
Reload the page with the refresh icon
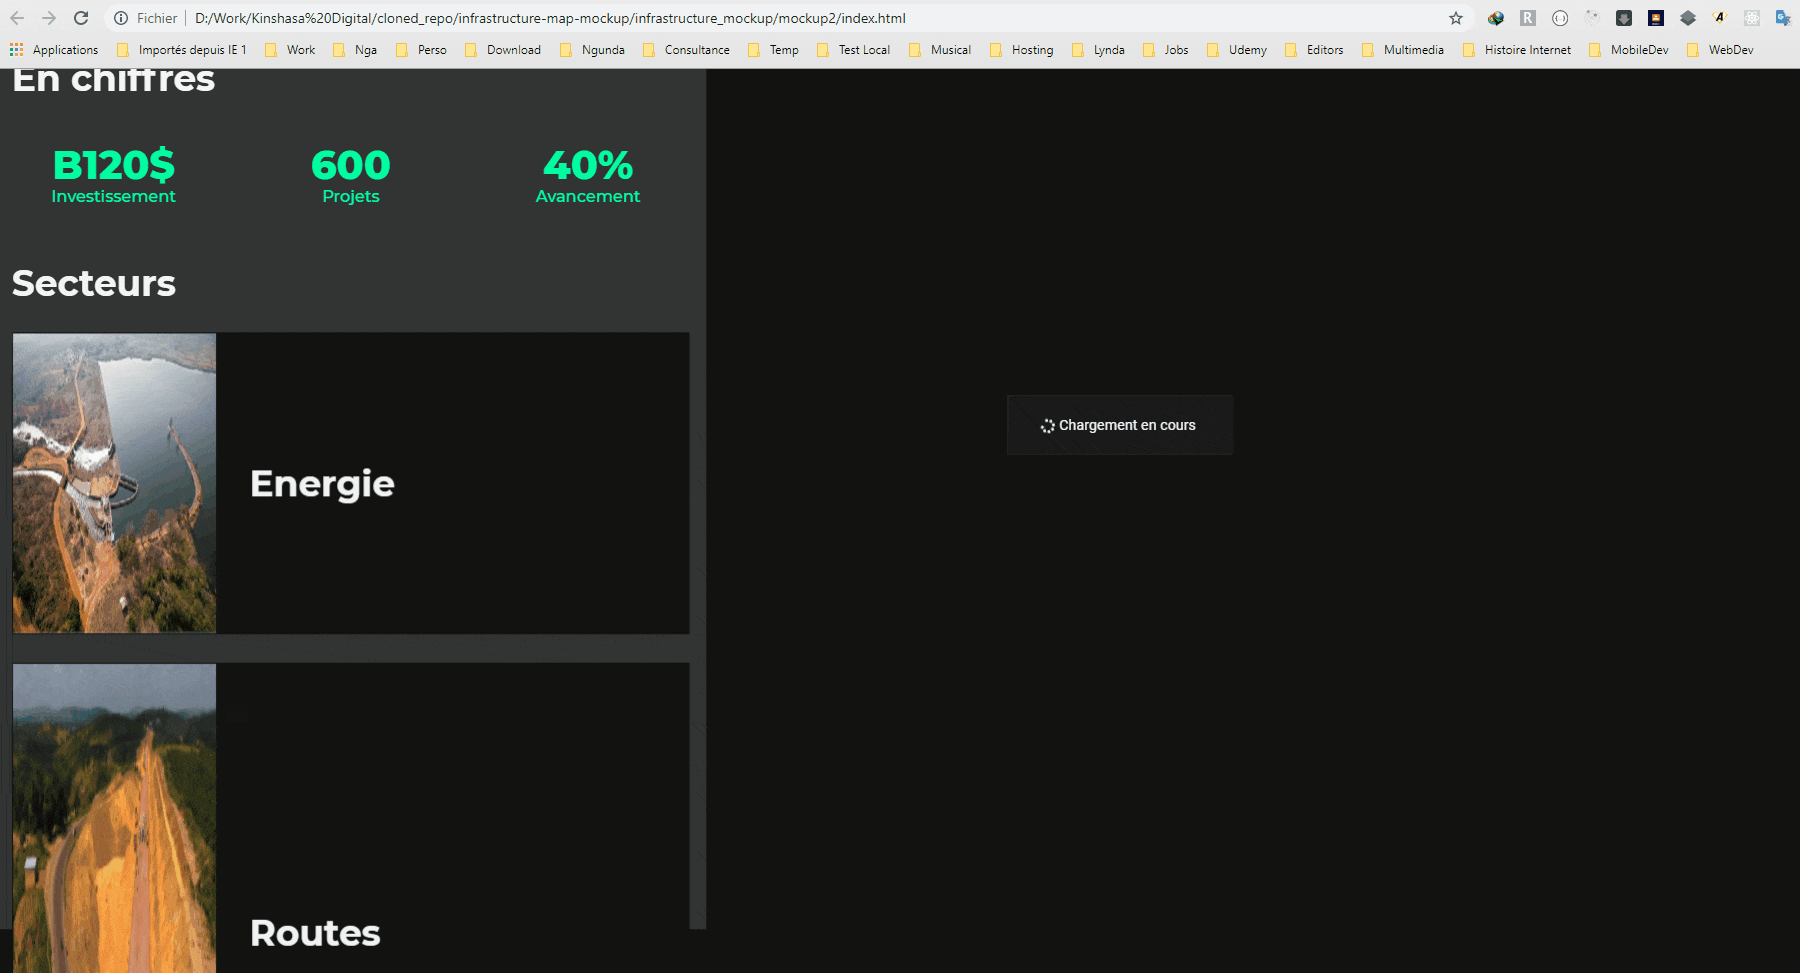(x=81, y=18)
